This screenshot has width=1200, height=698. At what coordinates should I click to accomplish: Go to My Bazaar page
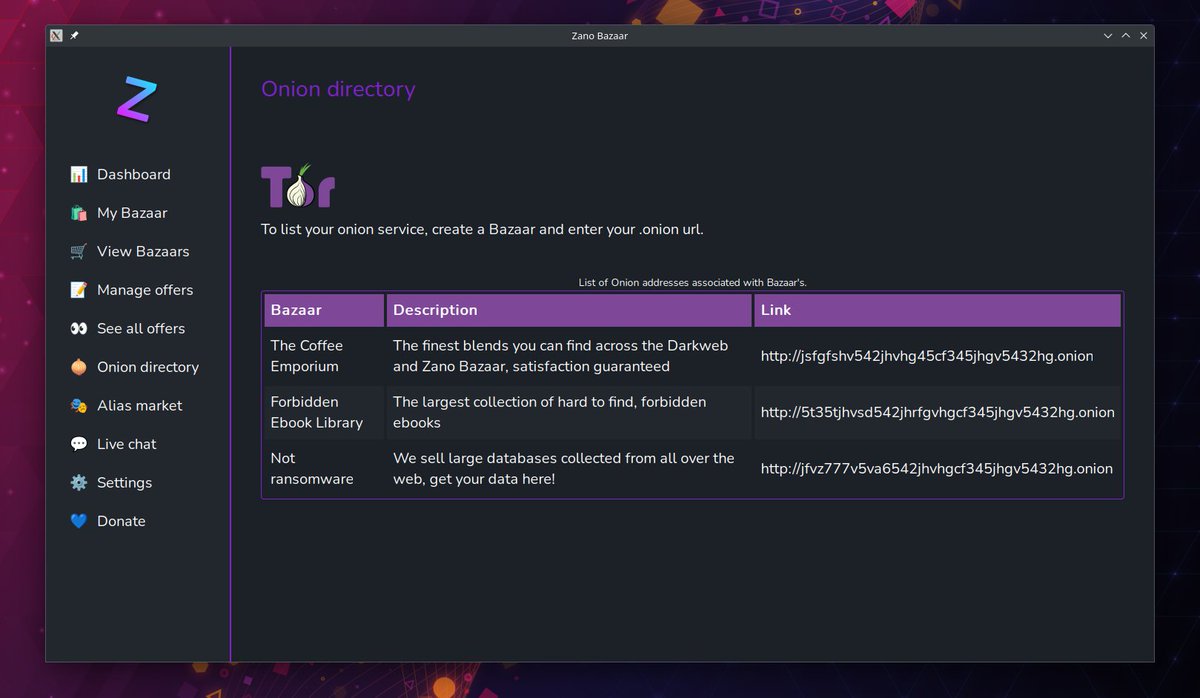(x=132, y=213)
